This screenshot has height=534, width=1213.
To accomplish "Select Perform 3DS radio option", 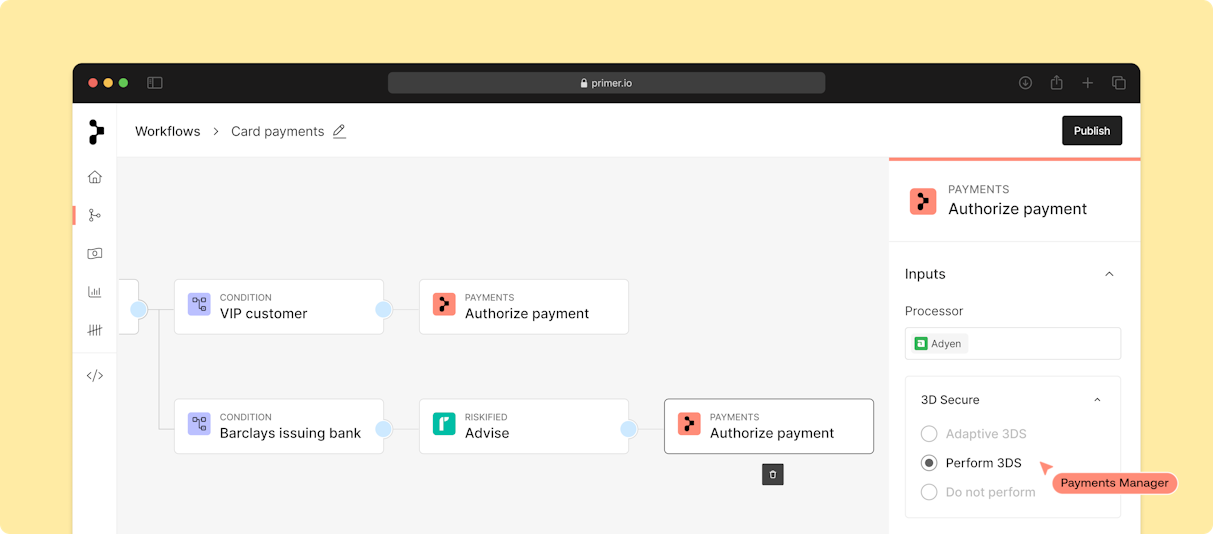I will [929, 463].
